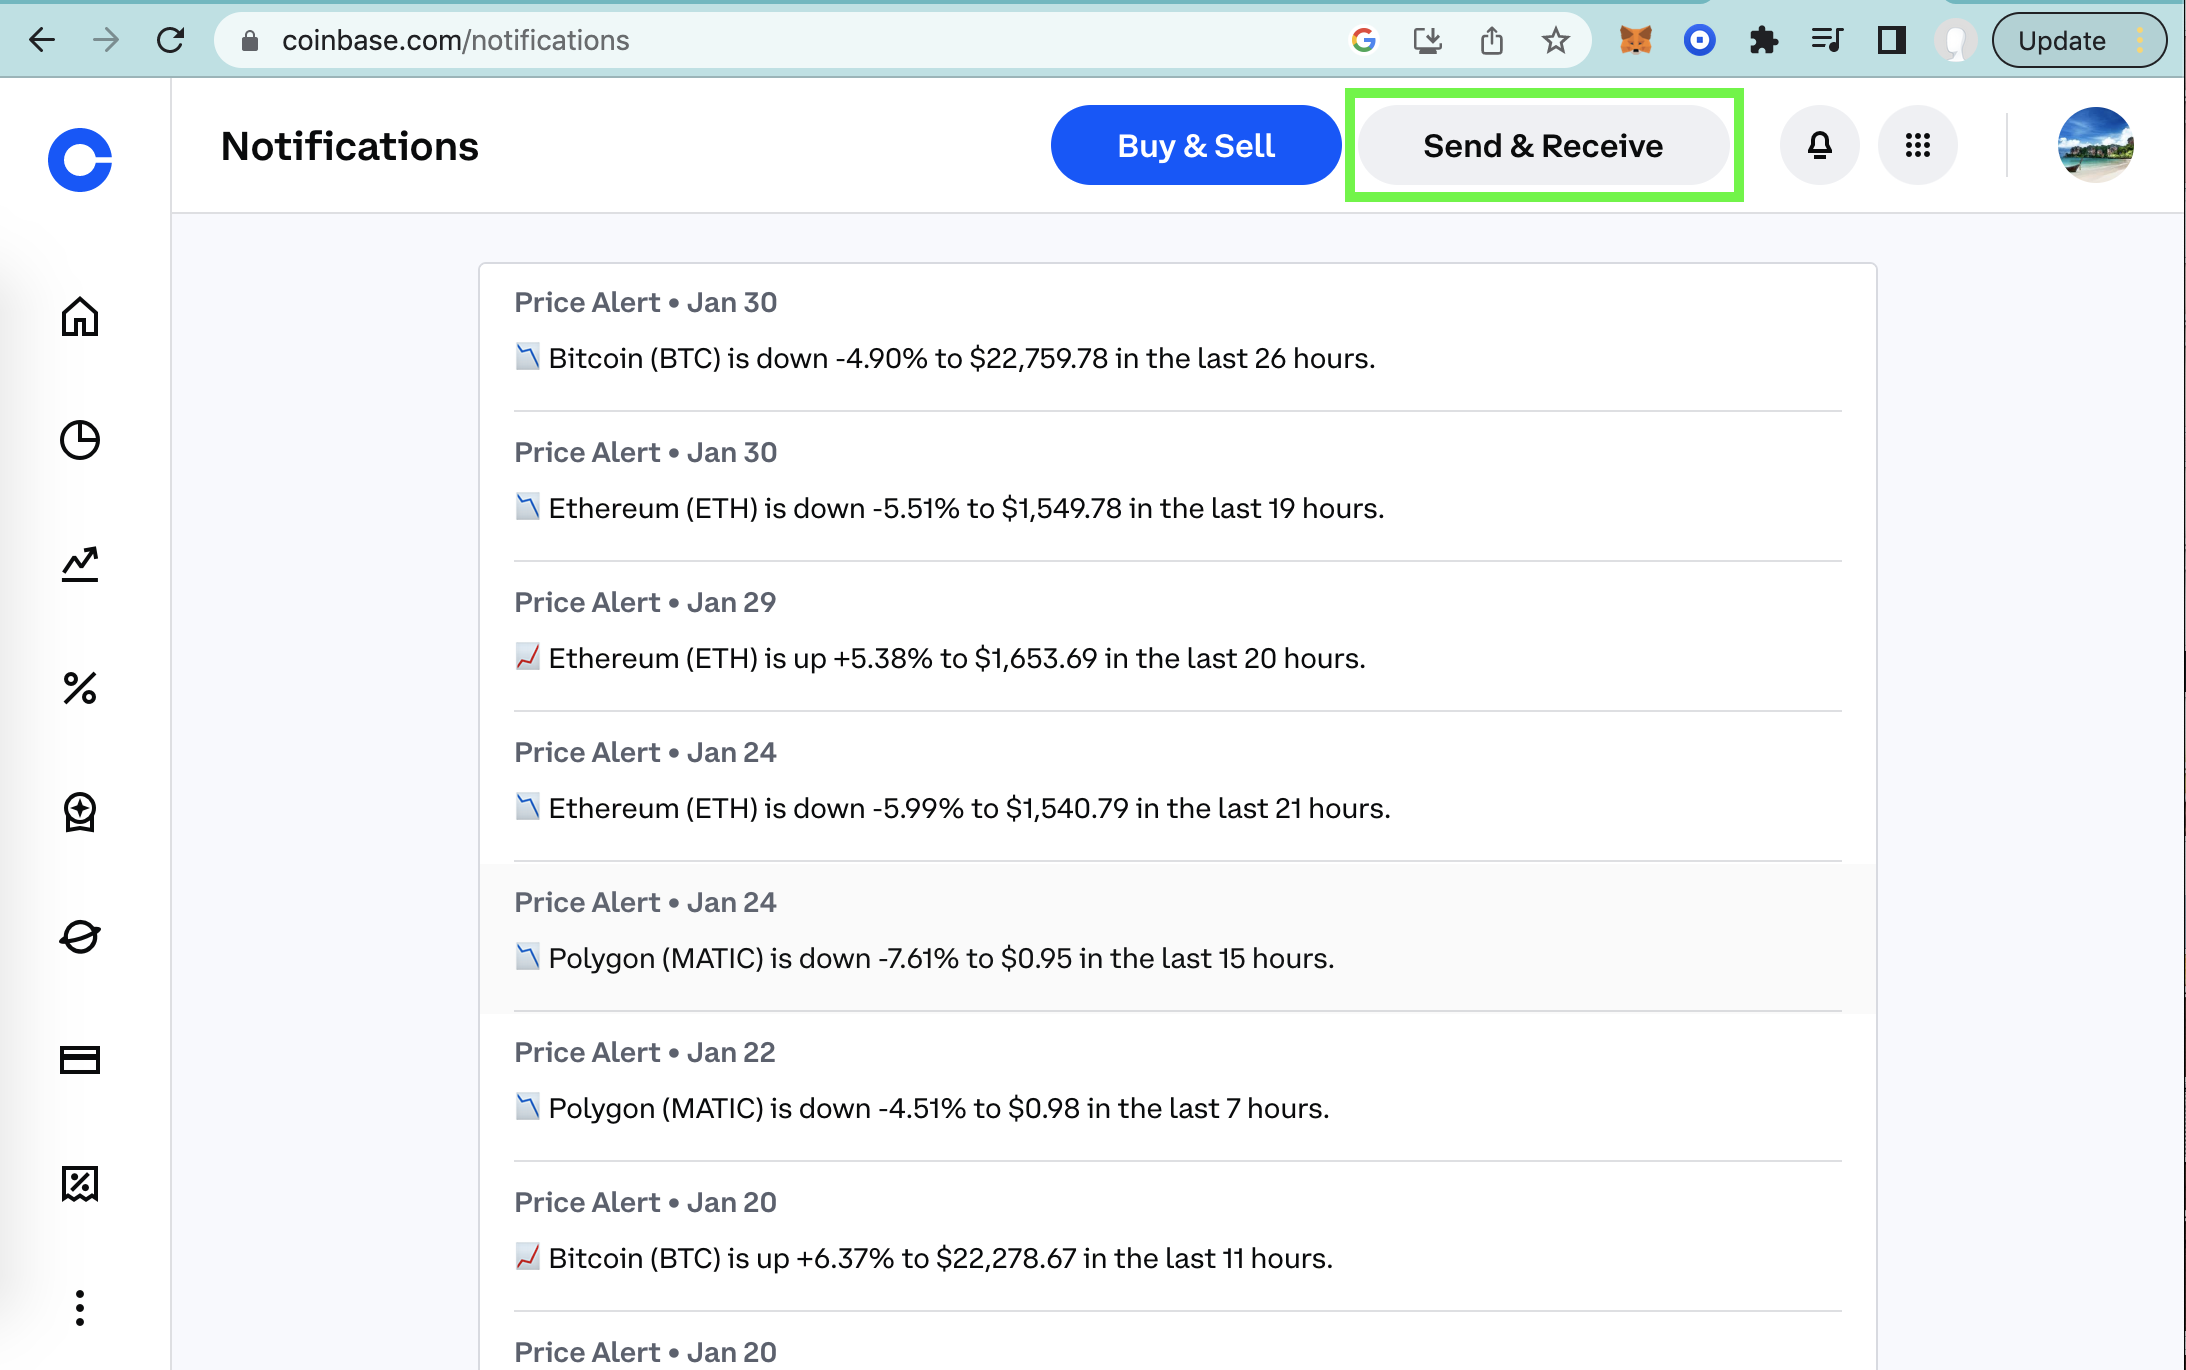Open Bitcoin up +6.37% alert
This screenshot has width=2186, height=1370.
tap(1178, 1237)
